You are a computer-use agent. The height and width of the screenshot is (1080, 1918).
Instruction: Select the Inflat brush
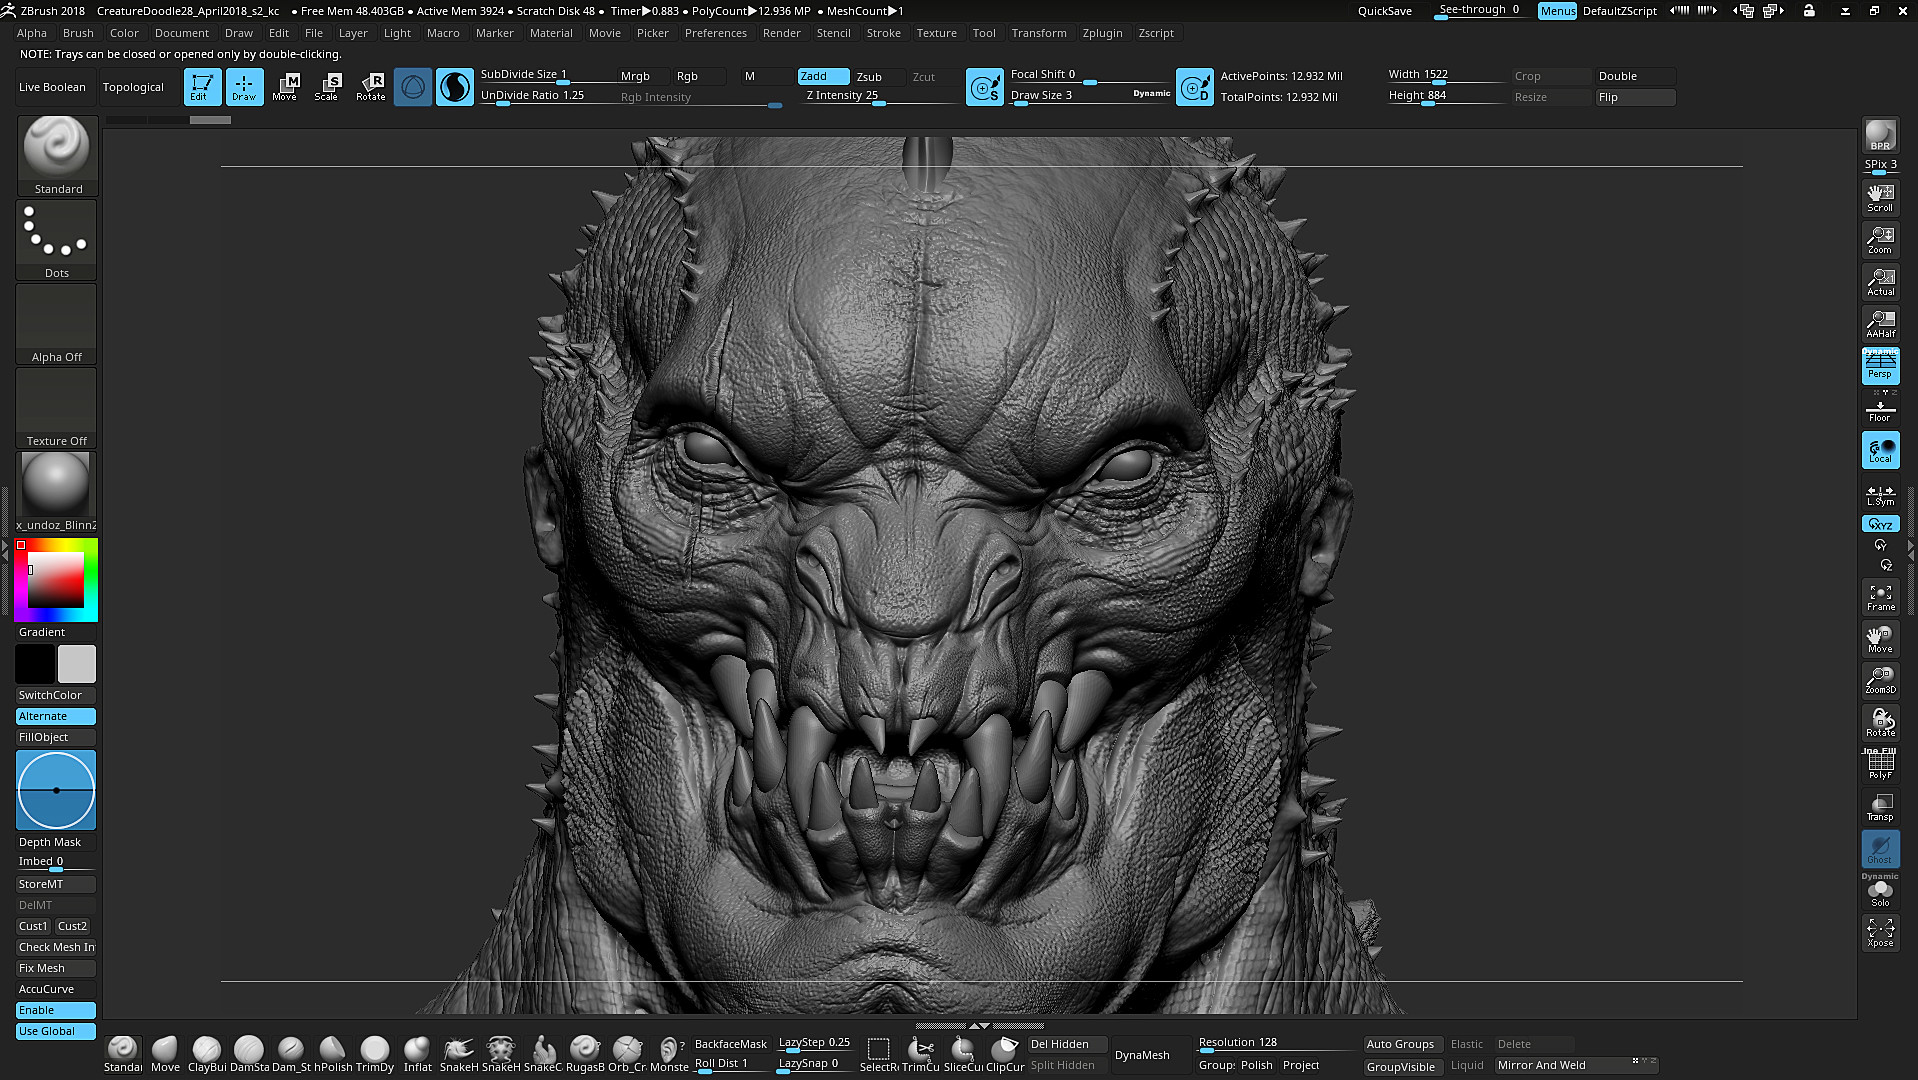pyautogui.click(x=417, y=1054)
